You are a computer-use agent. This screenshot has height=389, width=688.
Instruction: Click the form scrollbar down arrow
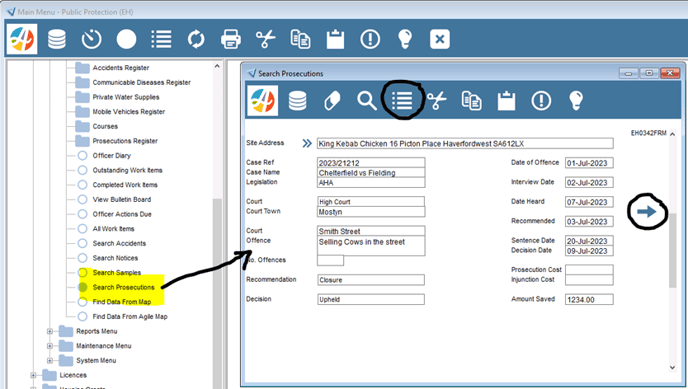coord(672,368)
